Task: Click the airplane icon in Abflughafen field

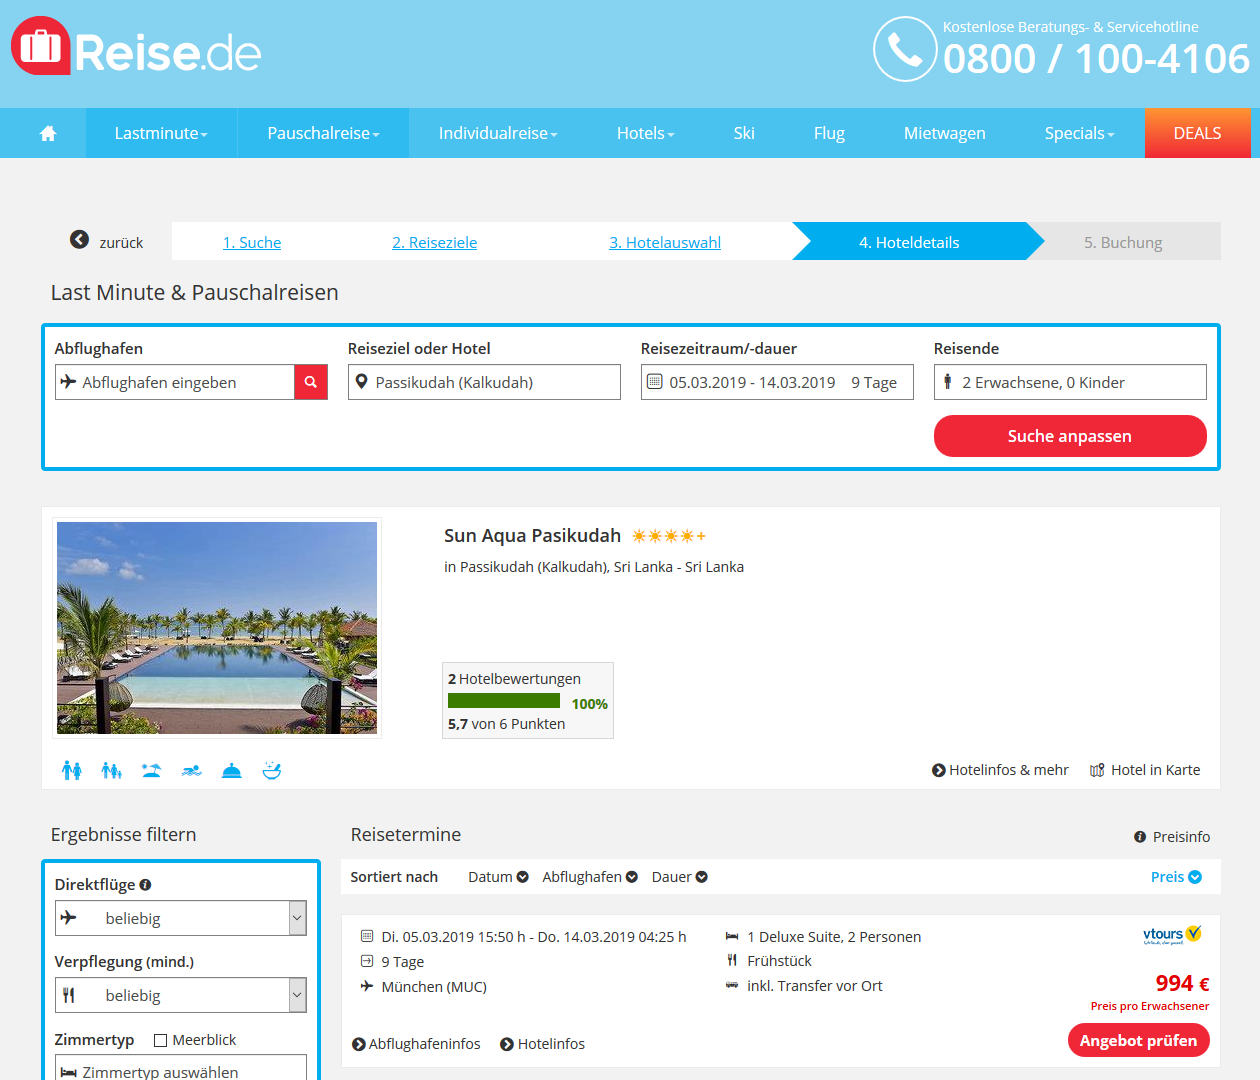Action: point(68,382)
